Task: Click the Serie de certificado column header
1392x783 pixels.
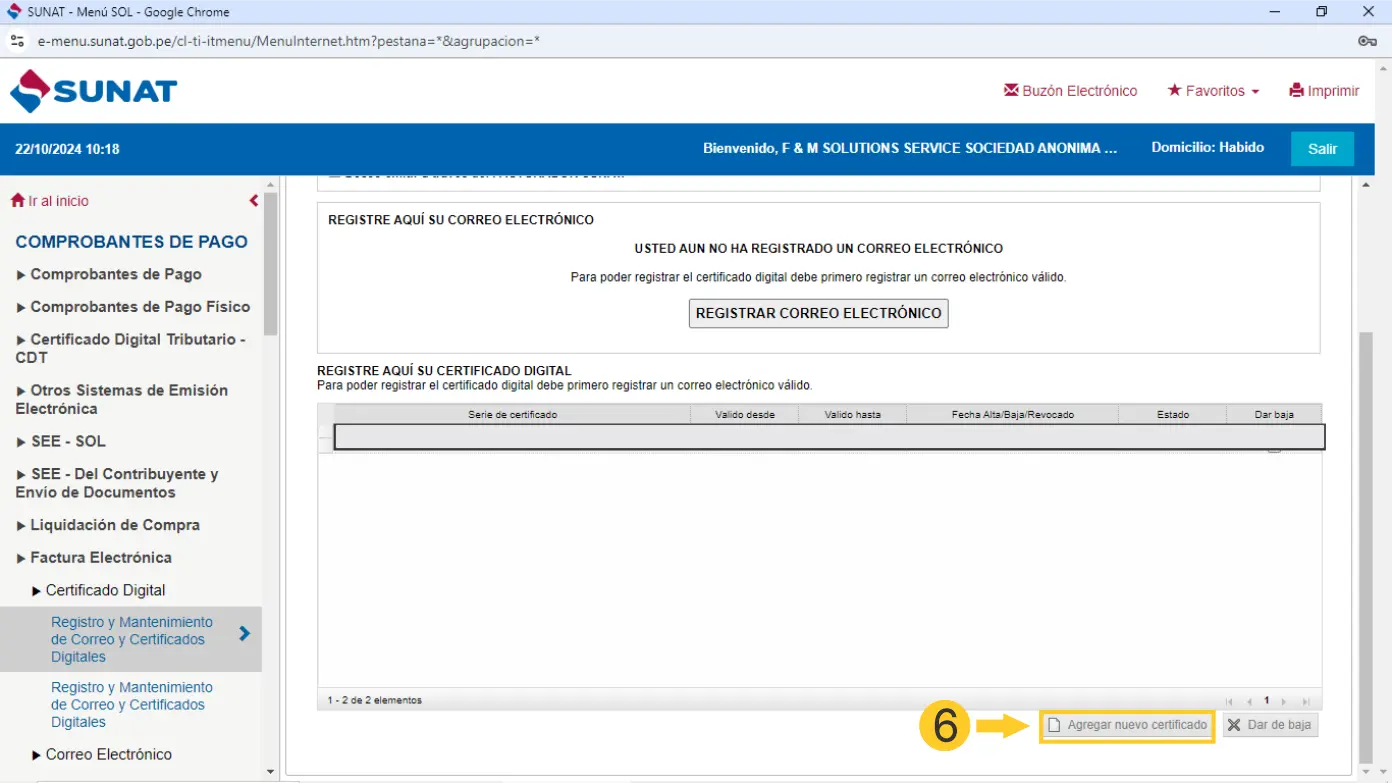Action: pyautogui.click(x=512, y=414)
